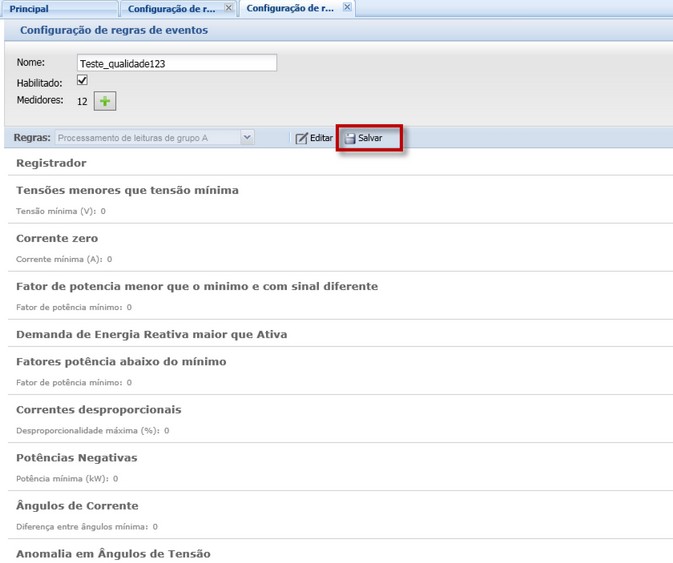Click the Corrente zero rule heading

point(57,238)
